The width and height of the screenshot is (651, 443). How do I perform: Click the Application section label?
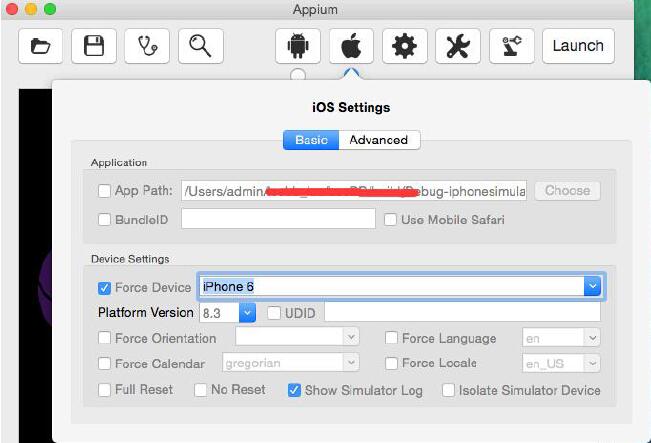(119, 163)
